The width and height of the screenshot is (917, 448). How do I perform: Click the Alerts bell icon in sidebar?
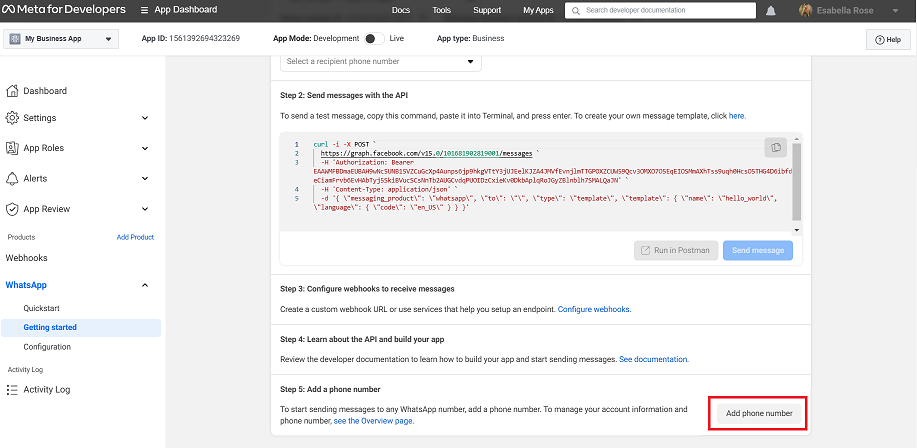12,178
